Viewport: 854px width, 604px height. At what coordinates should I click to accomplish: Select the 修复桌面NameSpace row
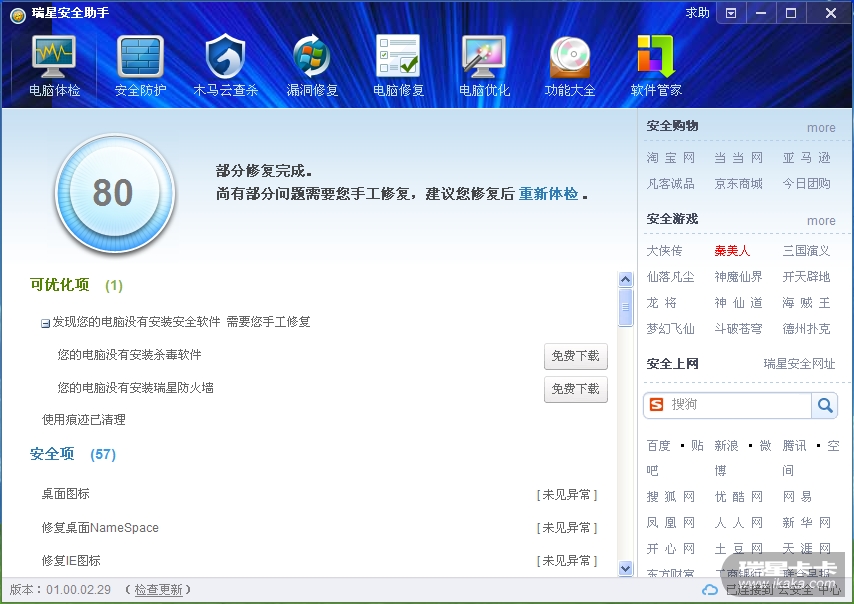(320, 528)
